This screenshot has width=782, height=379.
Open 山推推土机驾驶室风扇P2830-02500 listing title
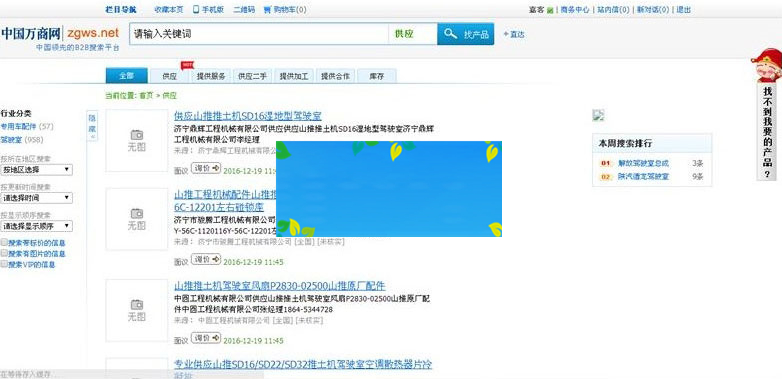tap(280, 286)
